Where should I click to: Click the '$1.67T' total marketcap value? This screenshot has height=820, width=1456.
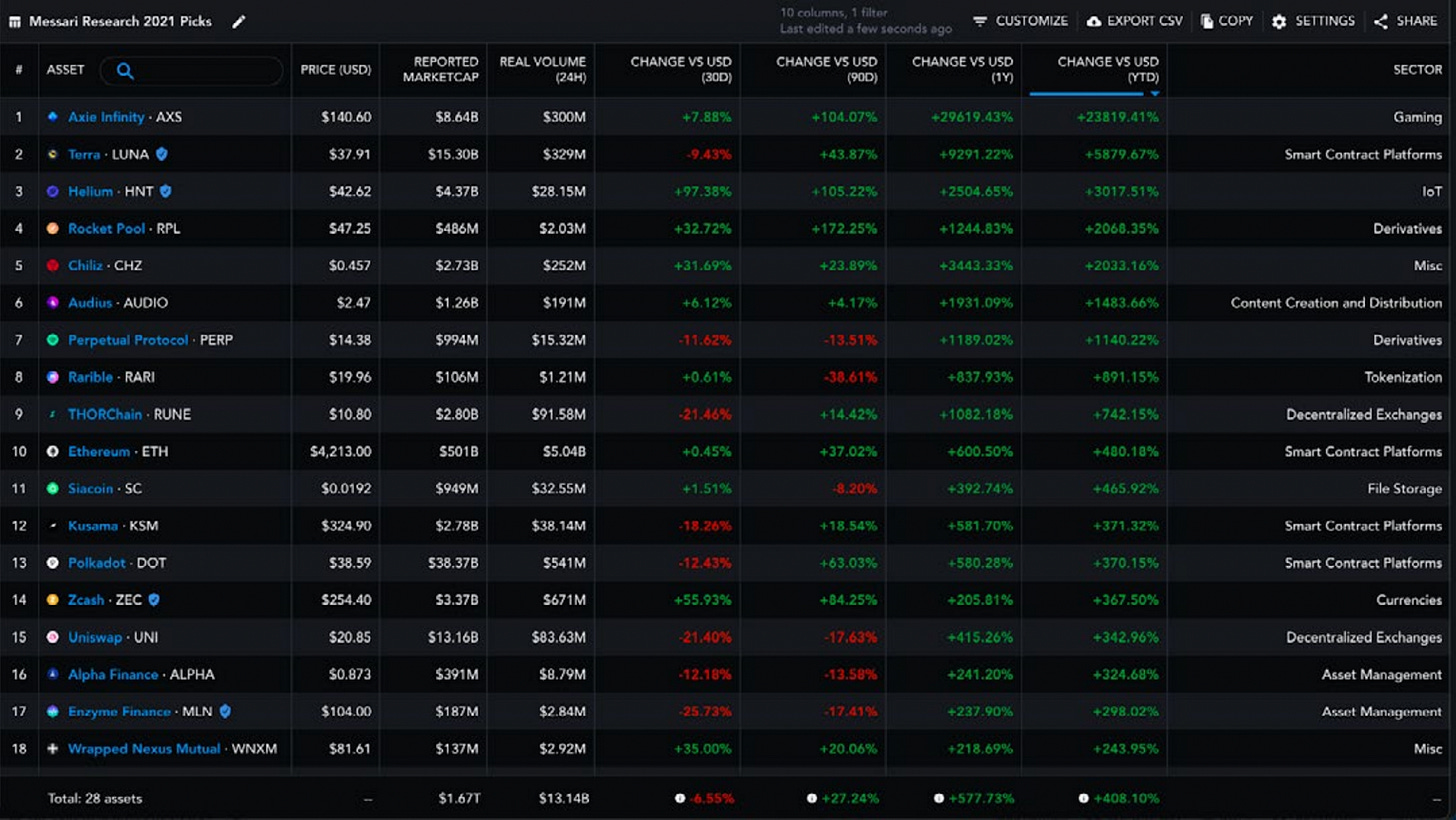pyautogui.click(x=458, y=798)
